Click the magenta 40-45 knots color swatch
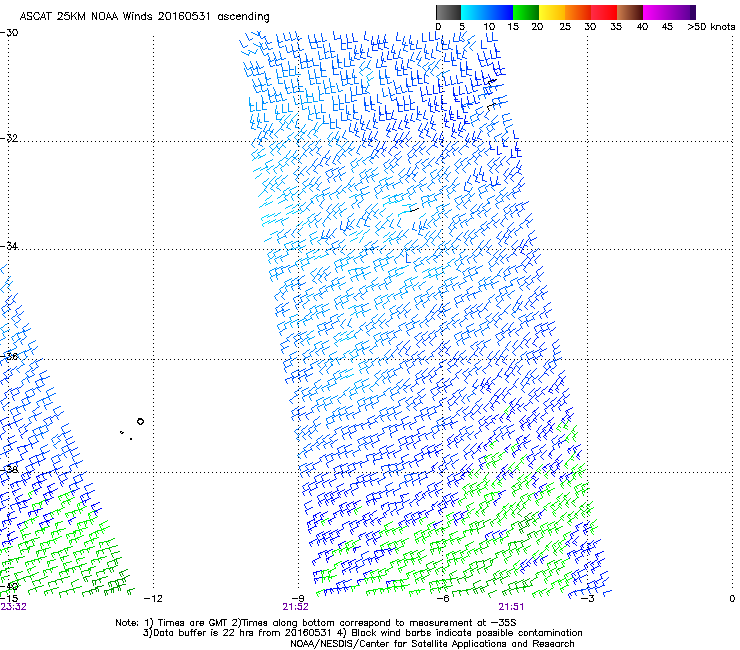Image resolution: width=740 pixels, height=650 pixels. [656, 12]
